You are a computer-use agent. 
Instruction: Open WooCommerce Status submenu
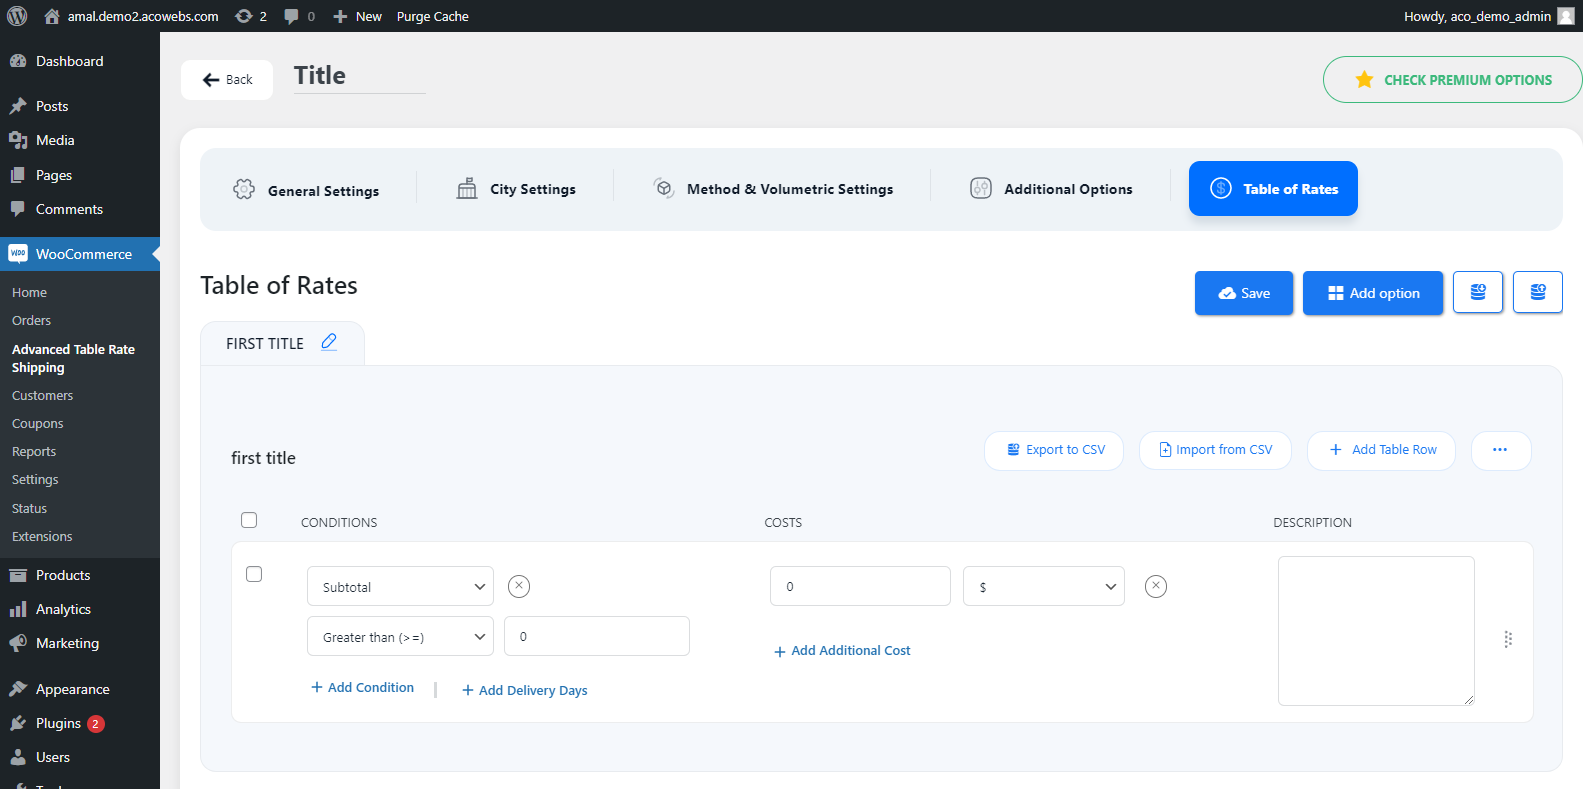pos(29,508)
